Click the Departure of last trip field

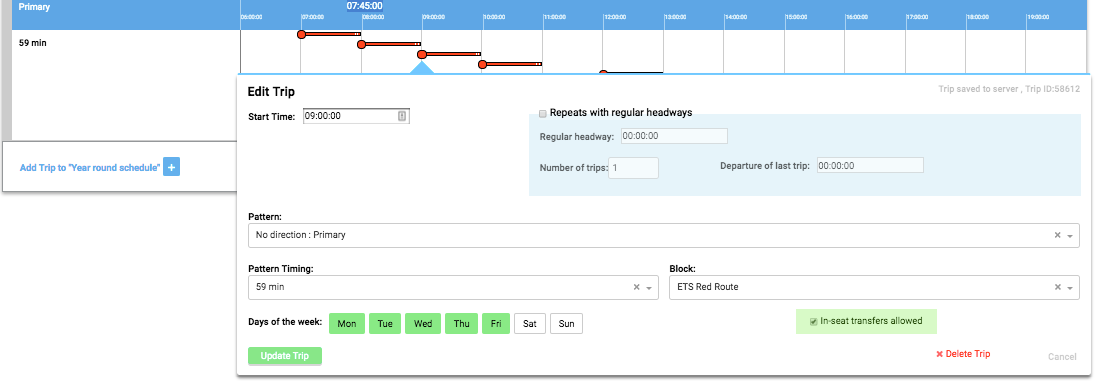tap(870, 165)
